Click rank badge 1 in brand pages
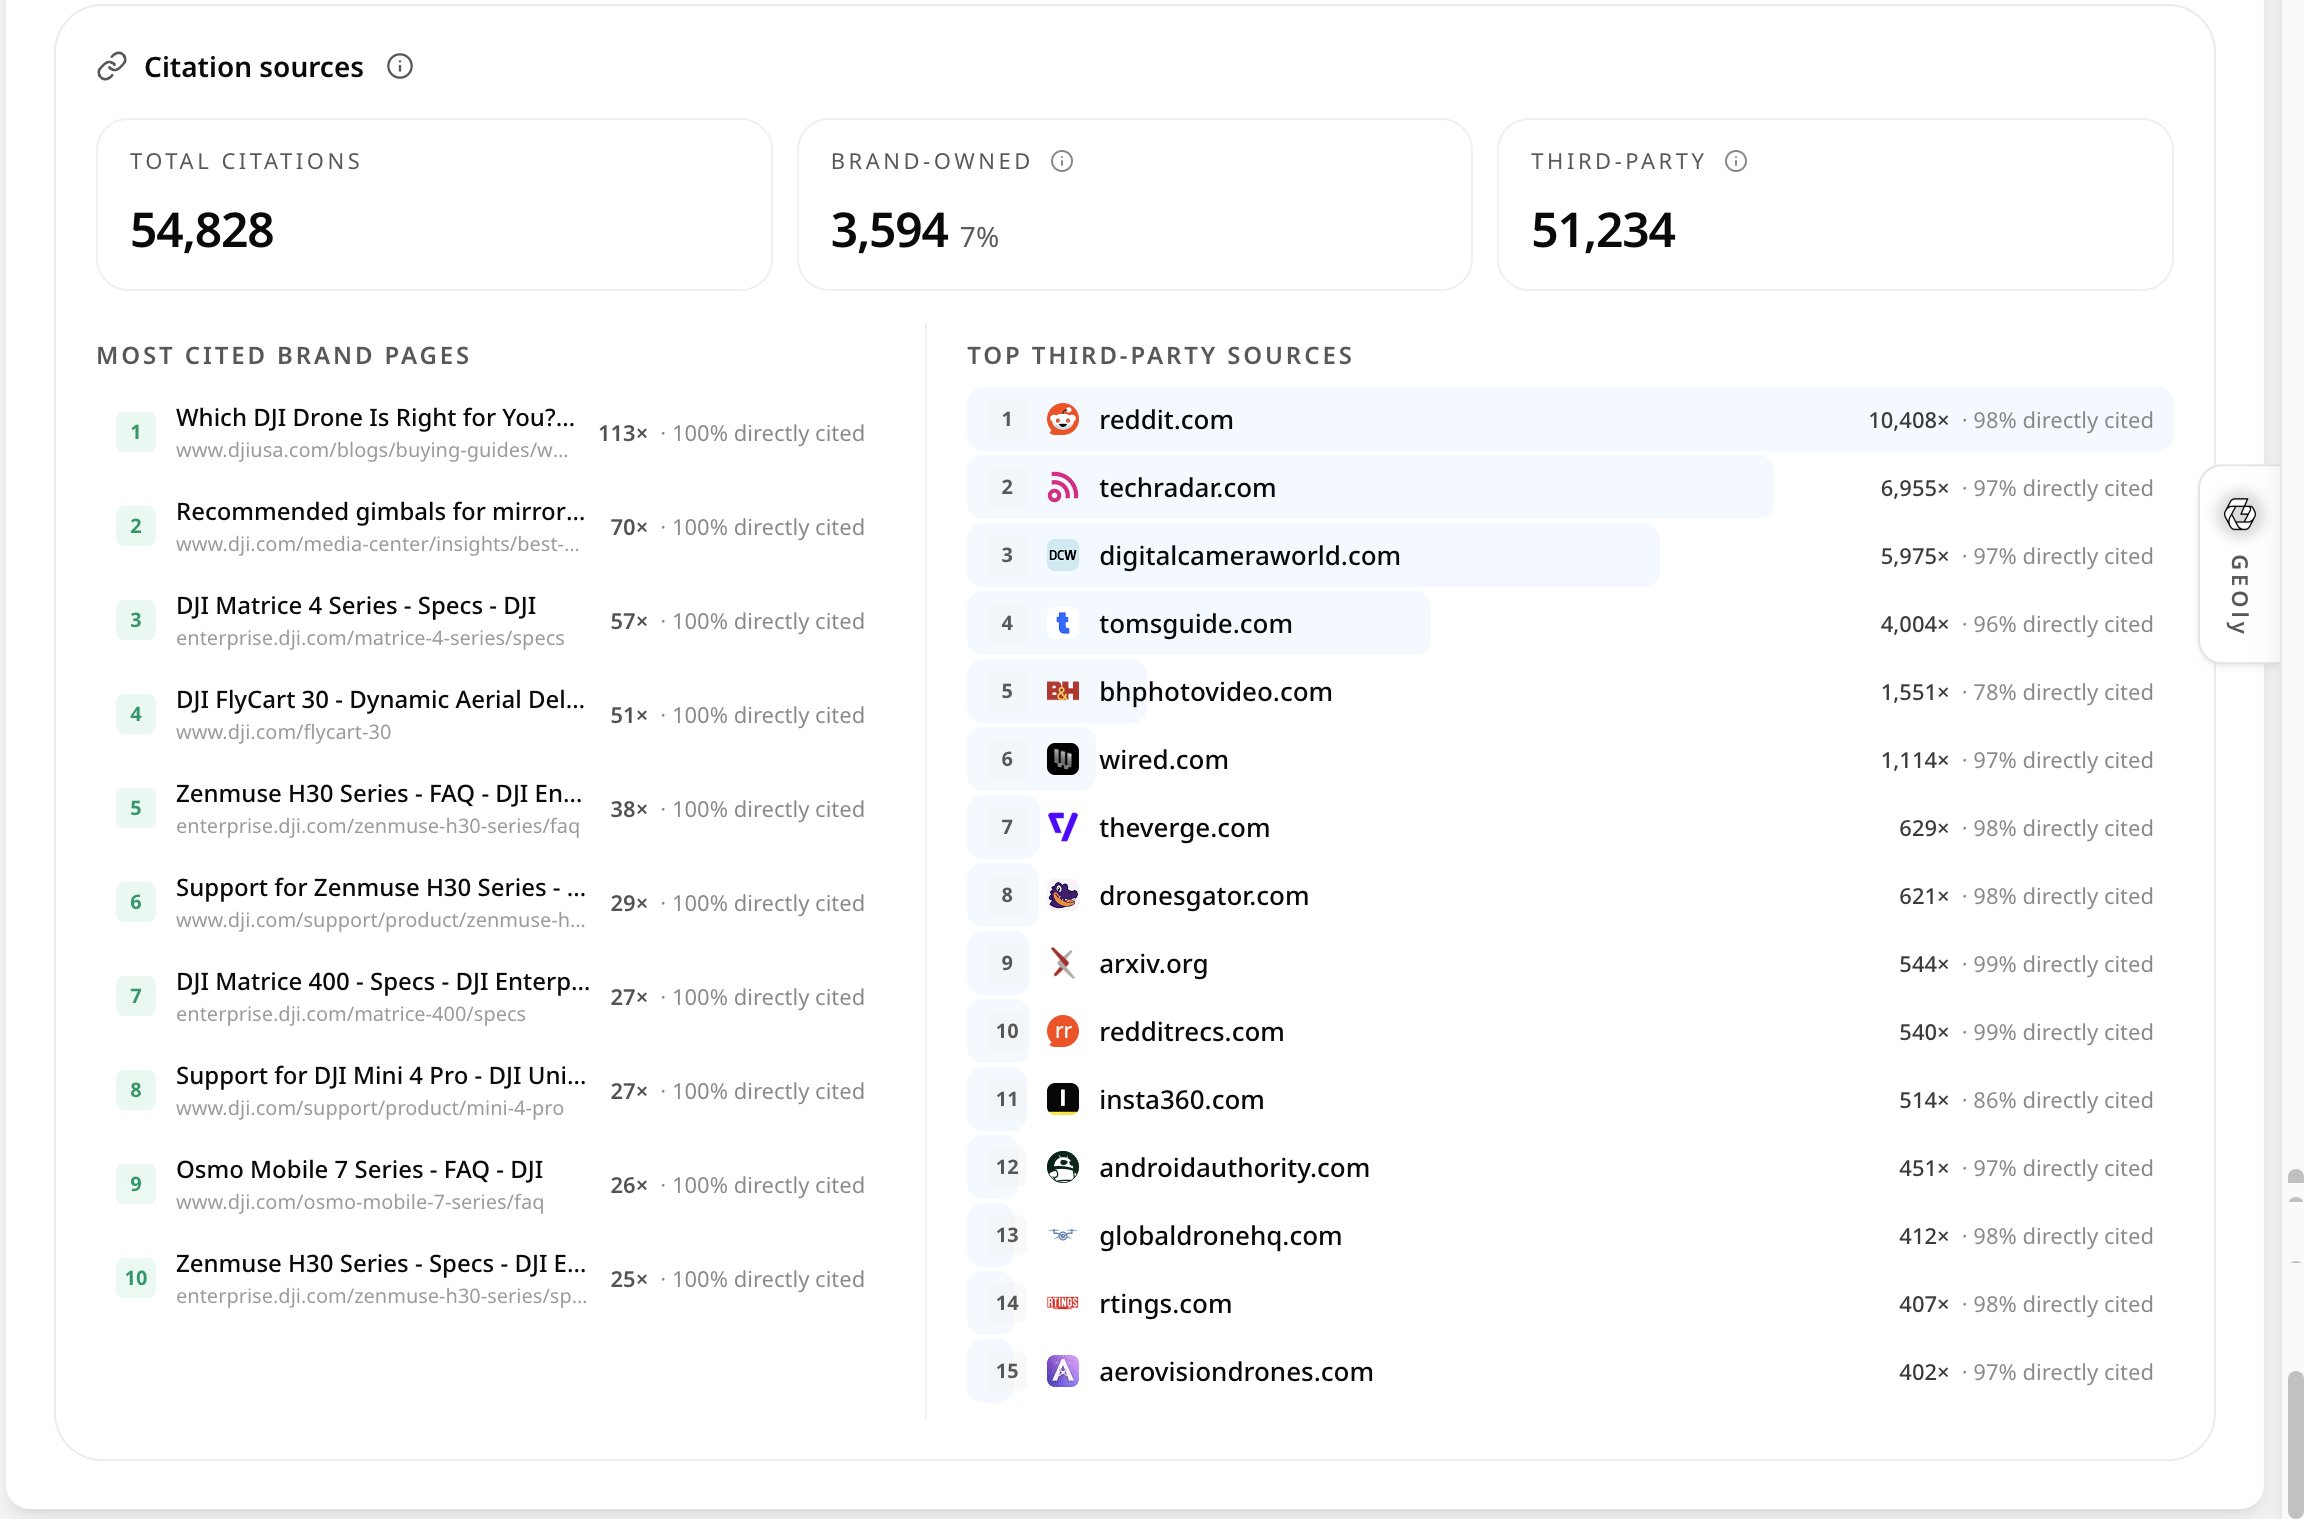2304x1519 pixels. point(136,432)
